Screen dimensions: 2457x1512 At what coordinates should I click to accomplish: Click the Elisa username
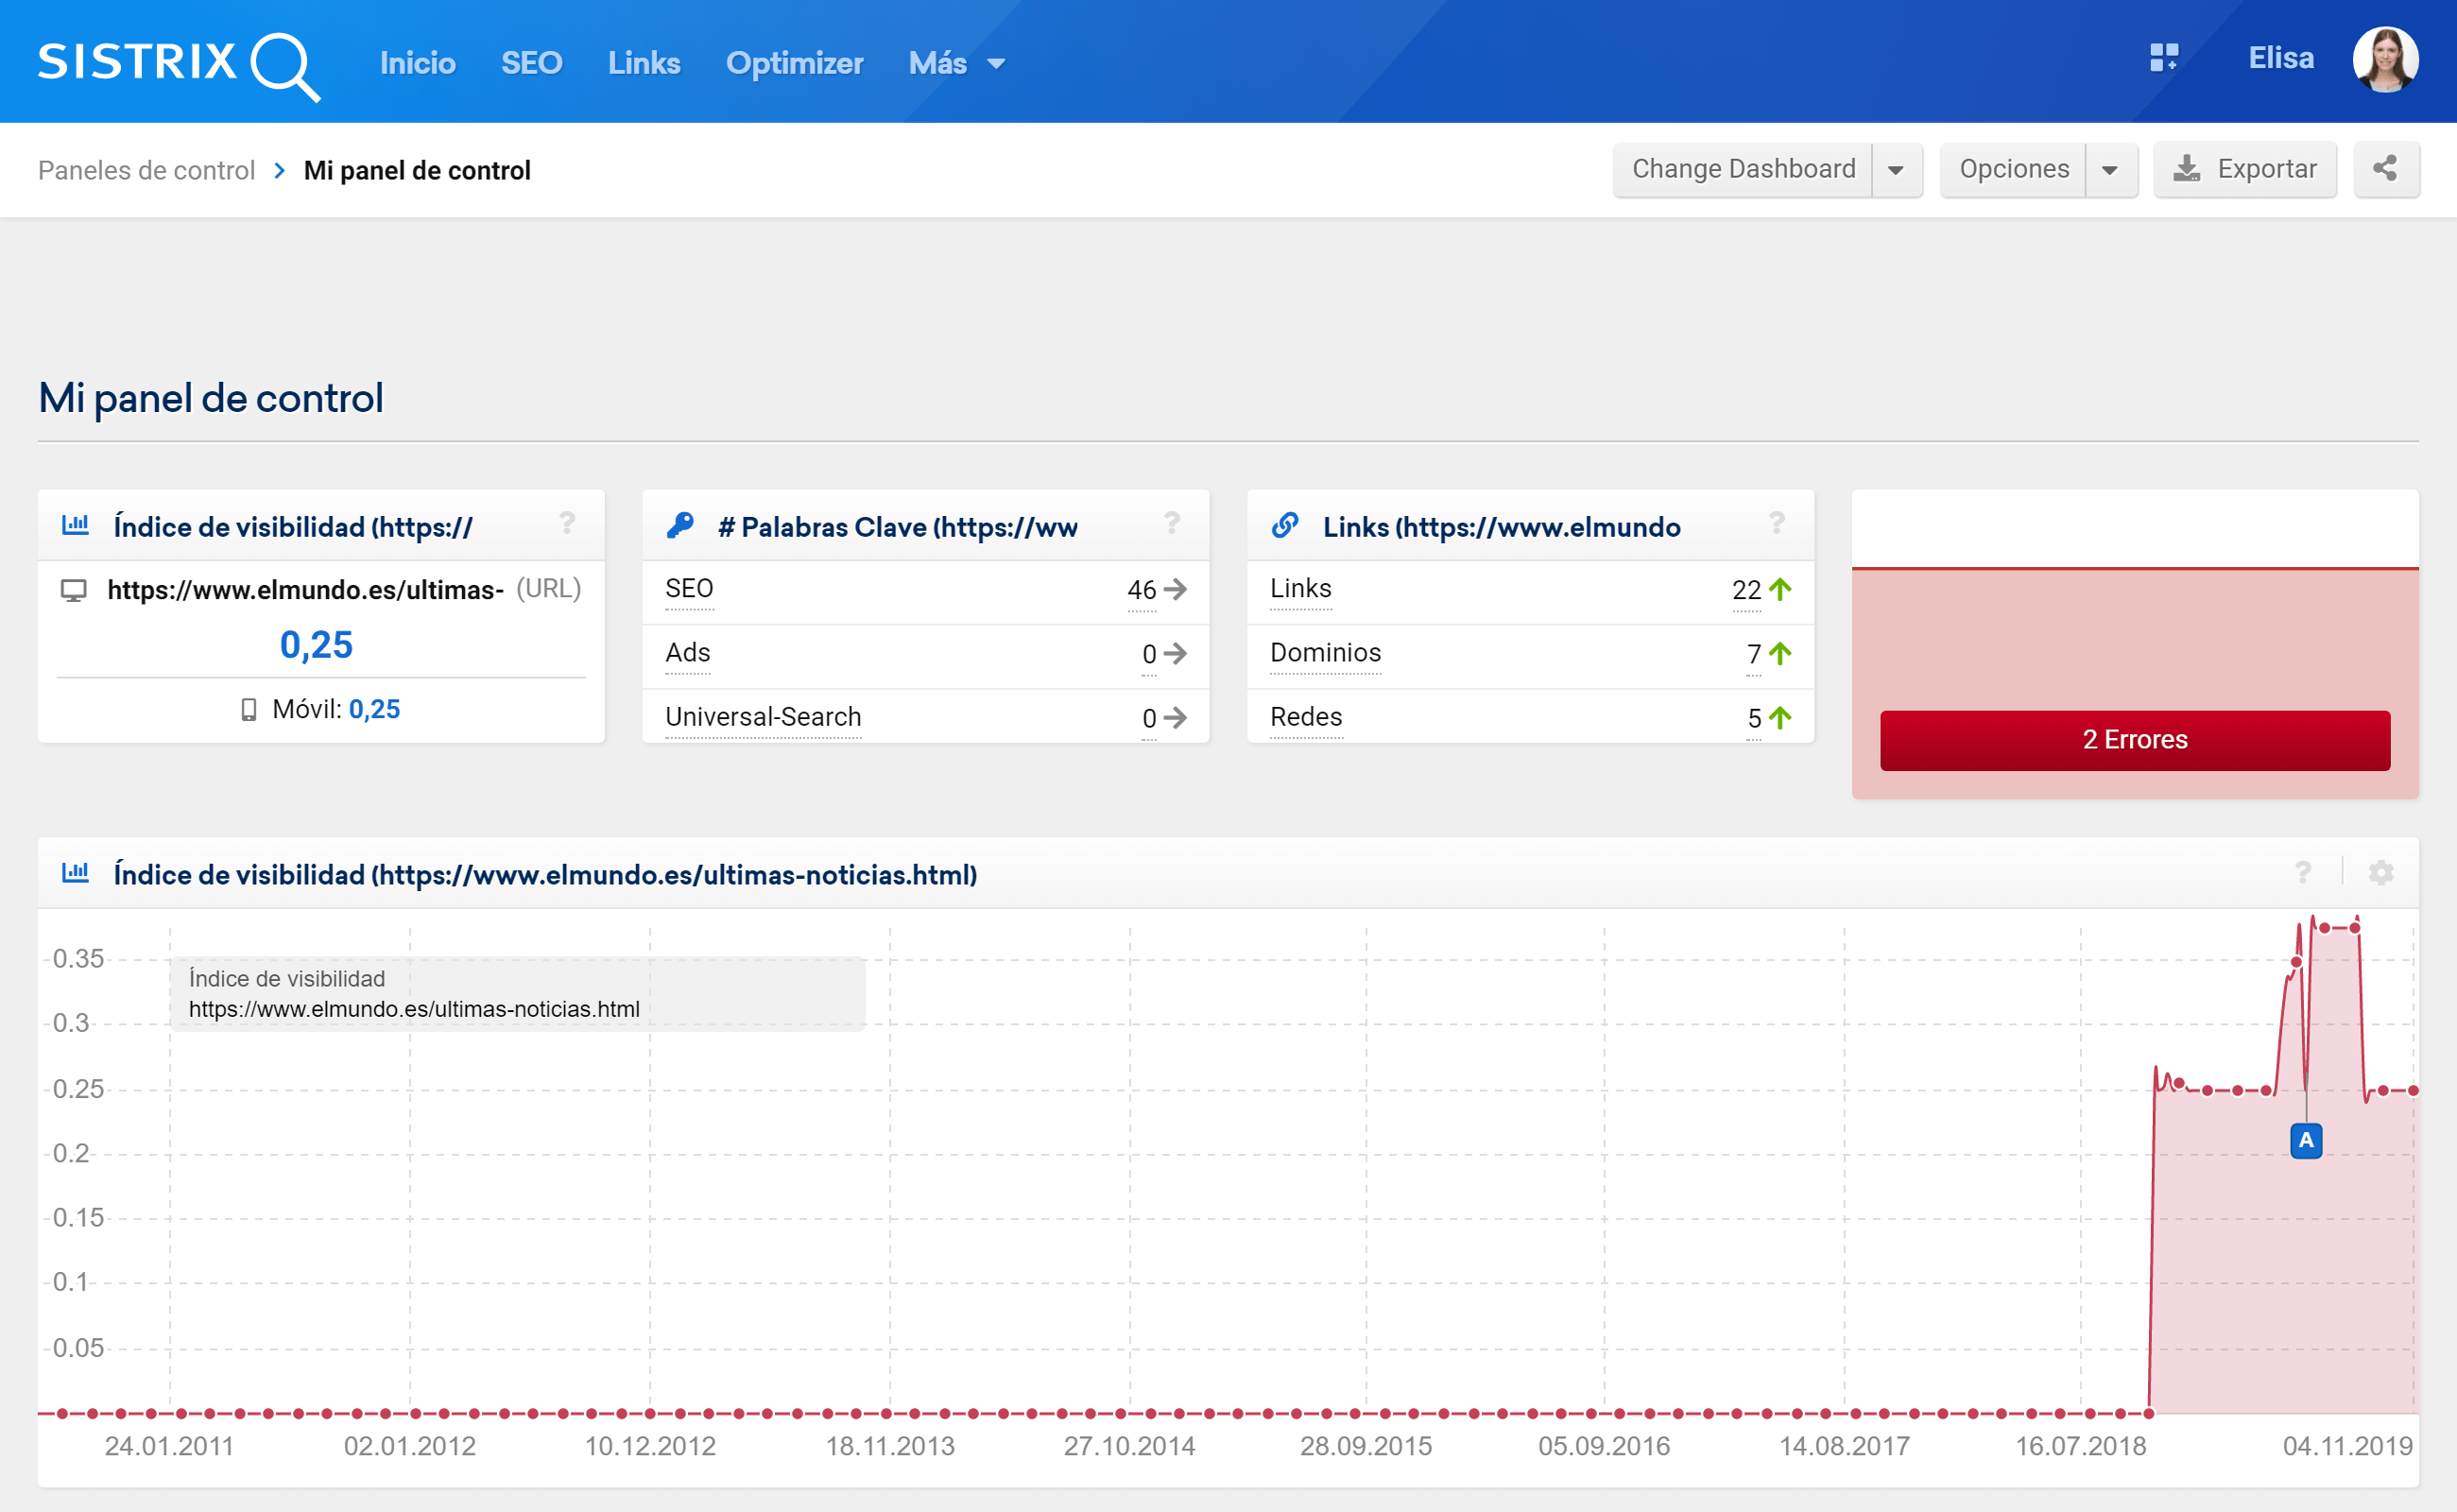point(2280,58)
